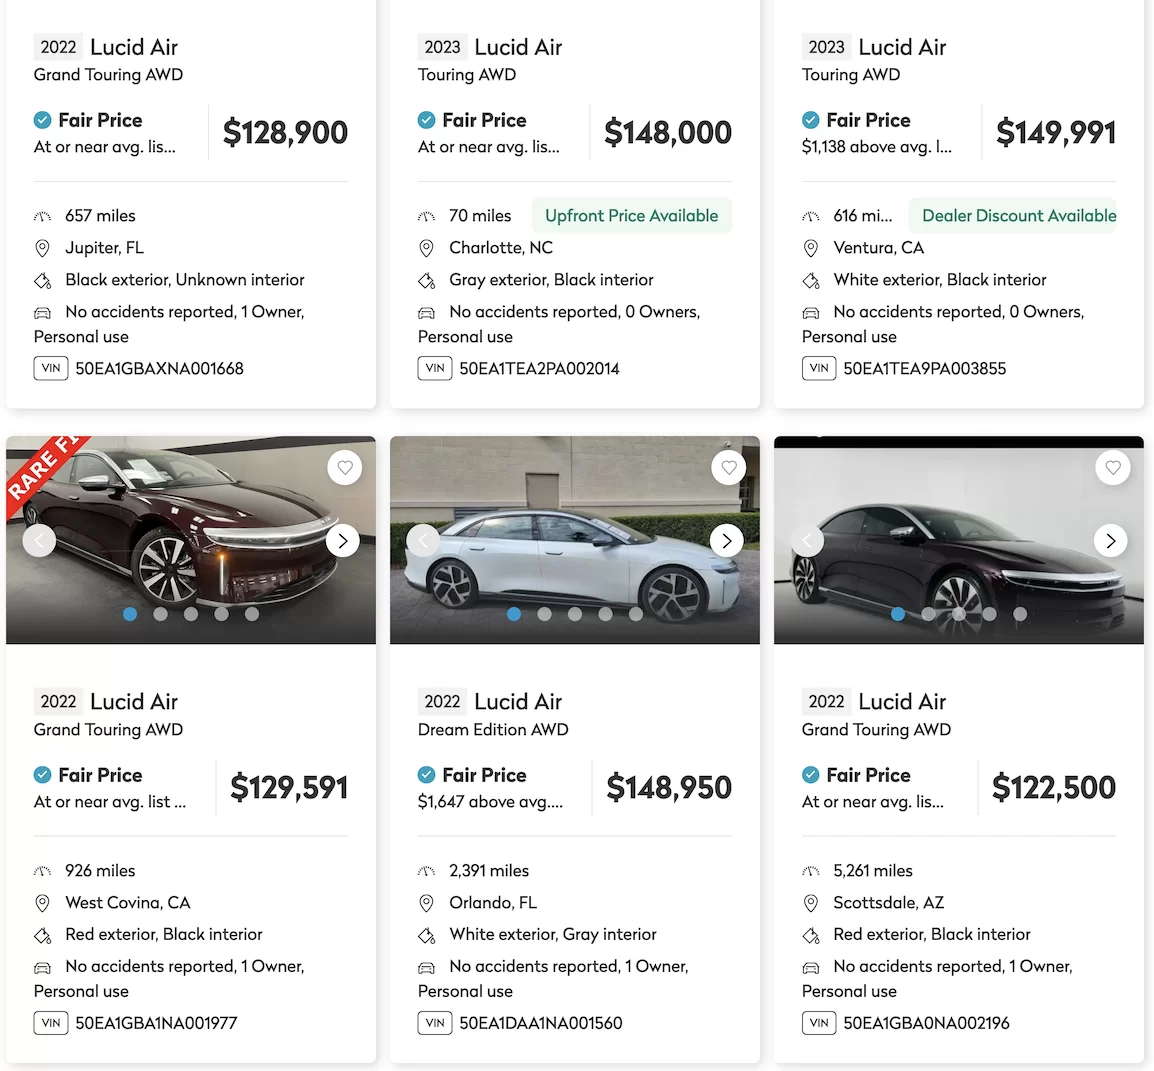
Task: Save the West Covina Lucid Air with heart icon
Action: pyautogui.click(x=344, y=467)
